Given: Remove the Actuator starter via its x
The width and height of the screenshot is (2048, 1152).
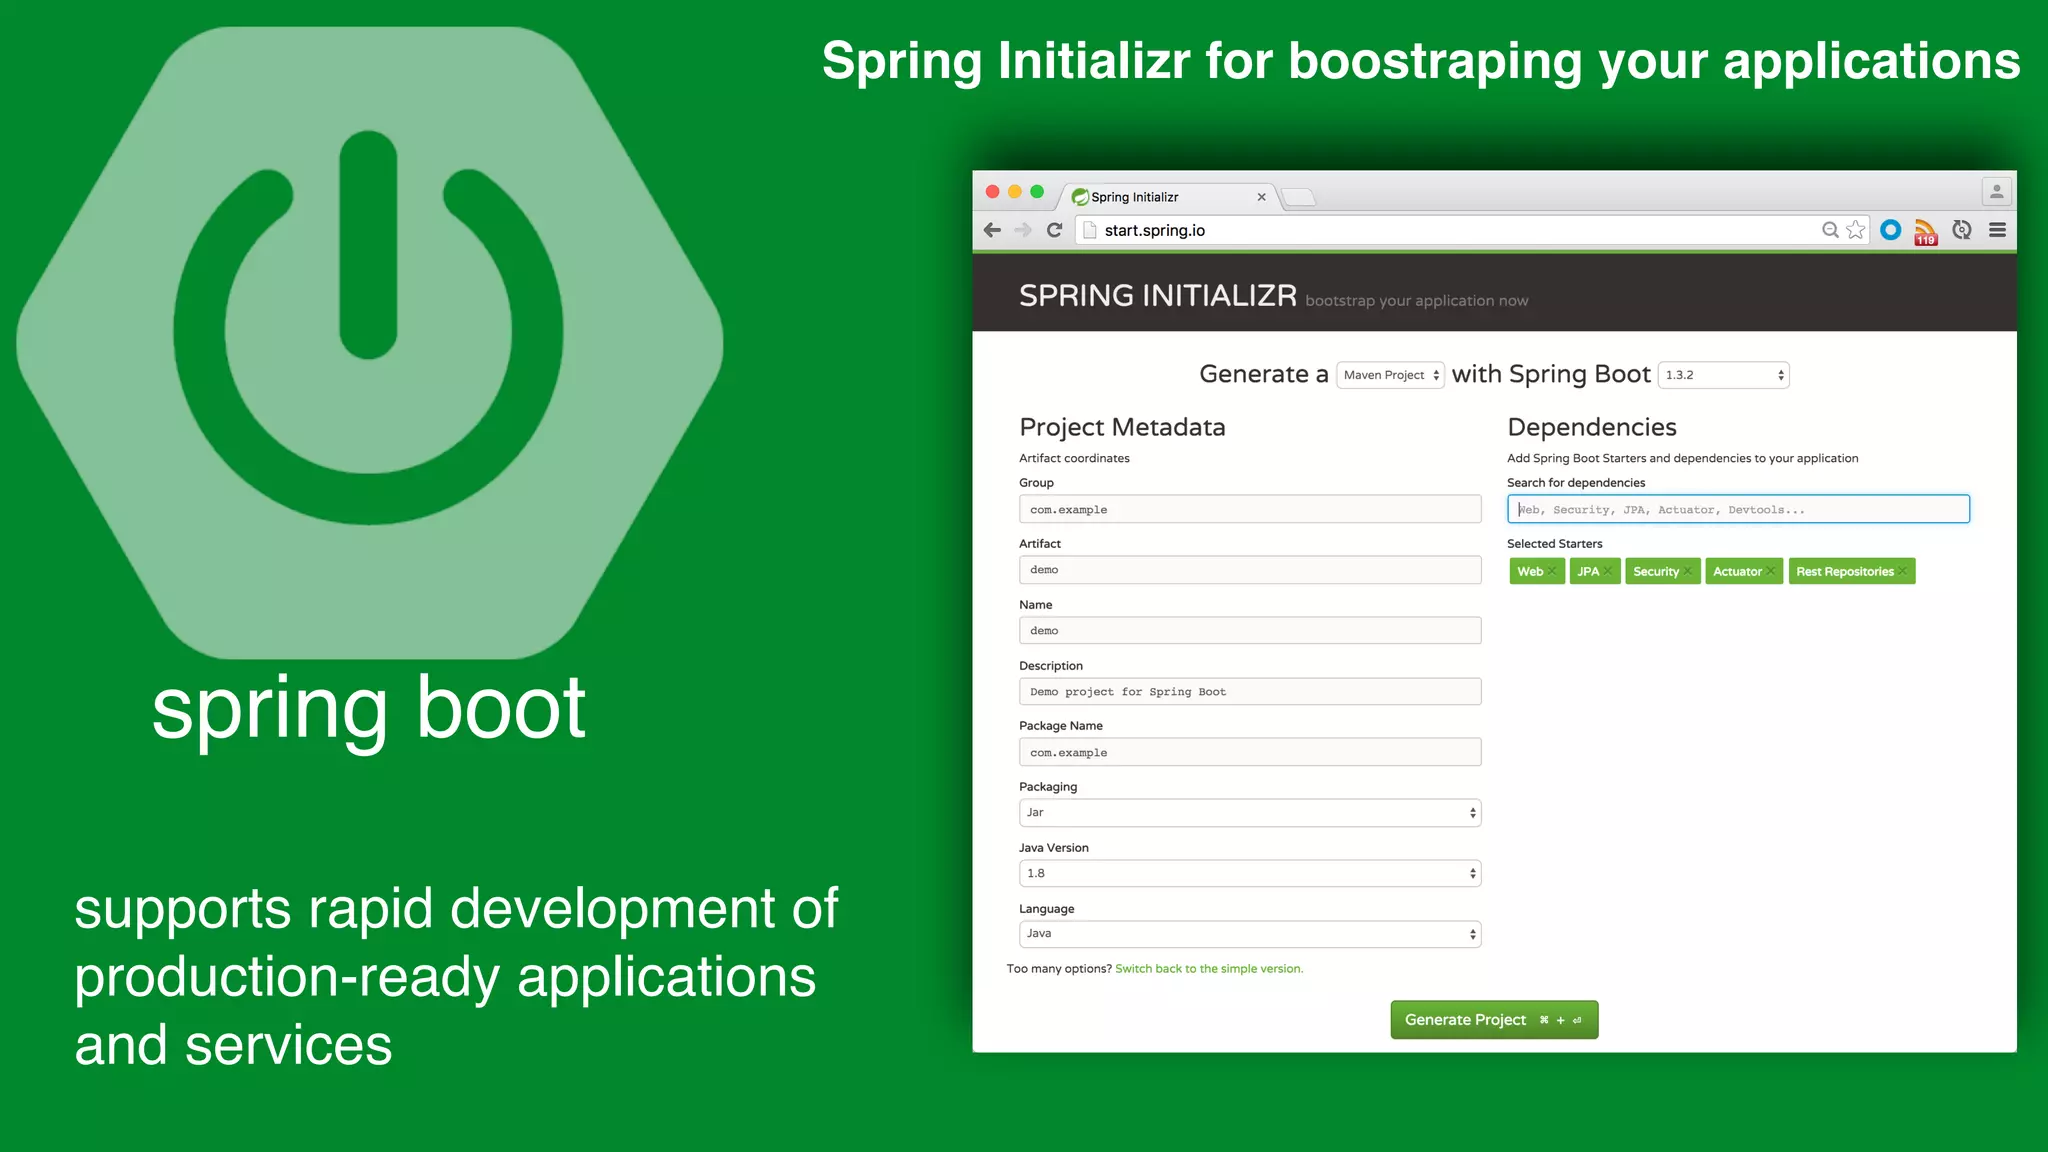Looking at the screenshot, I should pos(1770,571).
